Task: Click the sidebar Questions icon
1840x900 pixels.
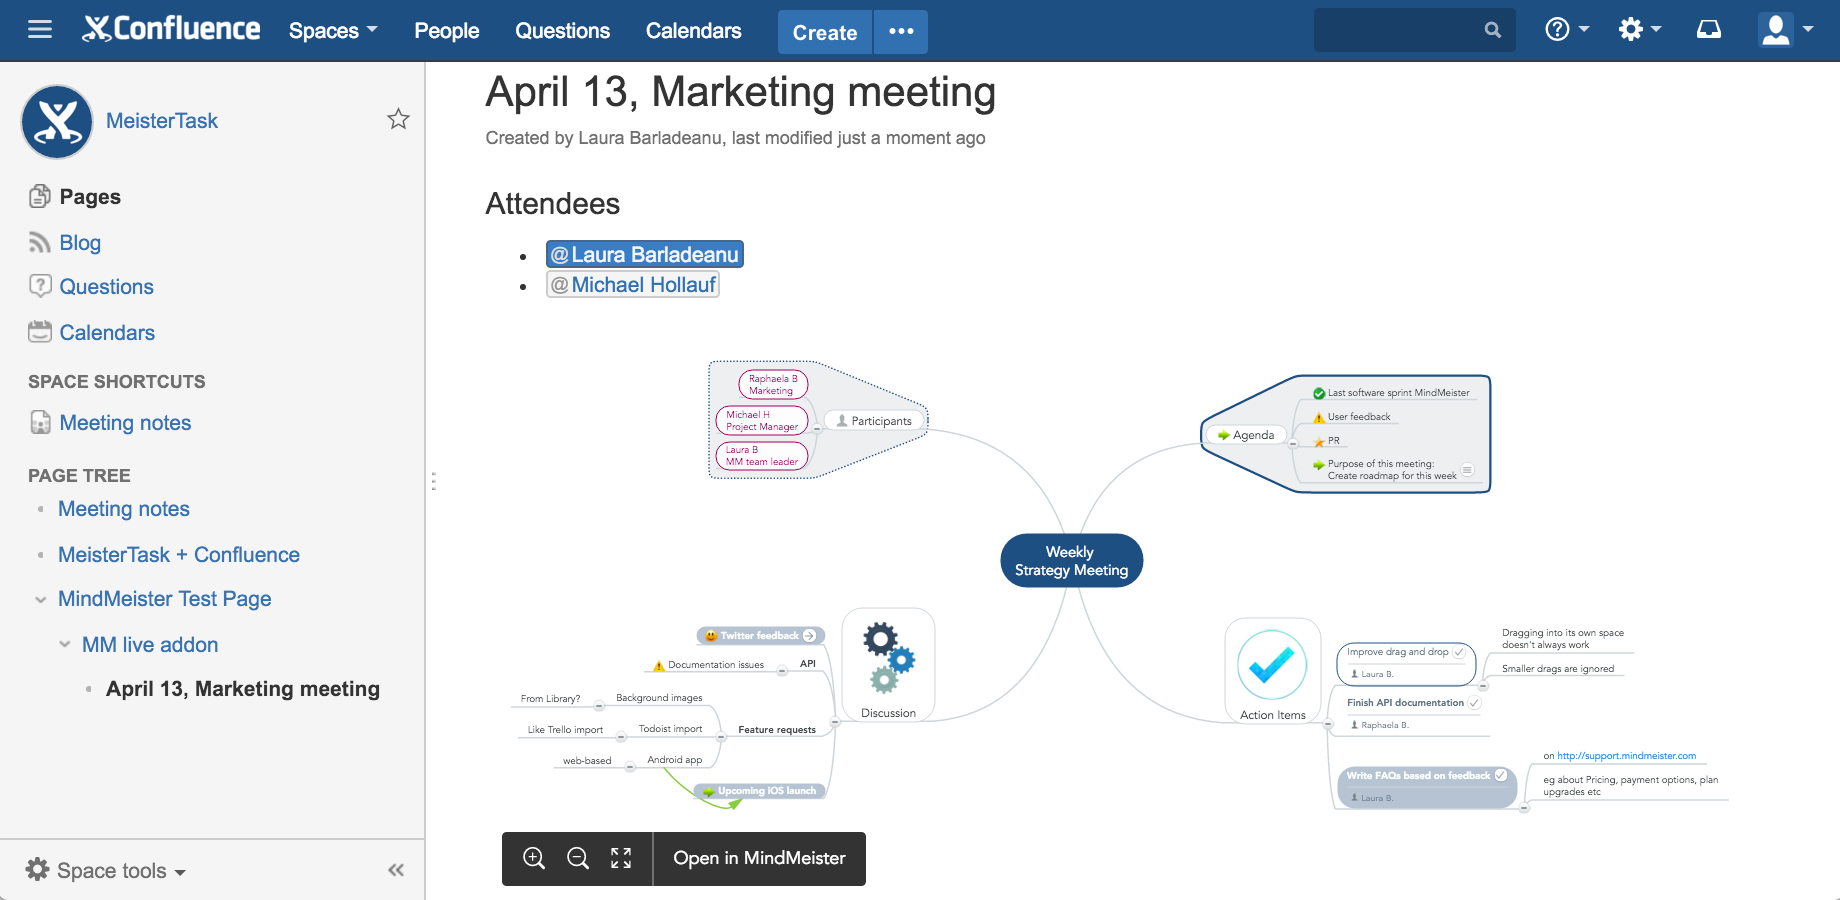Action: point(40,286)
